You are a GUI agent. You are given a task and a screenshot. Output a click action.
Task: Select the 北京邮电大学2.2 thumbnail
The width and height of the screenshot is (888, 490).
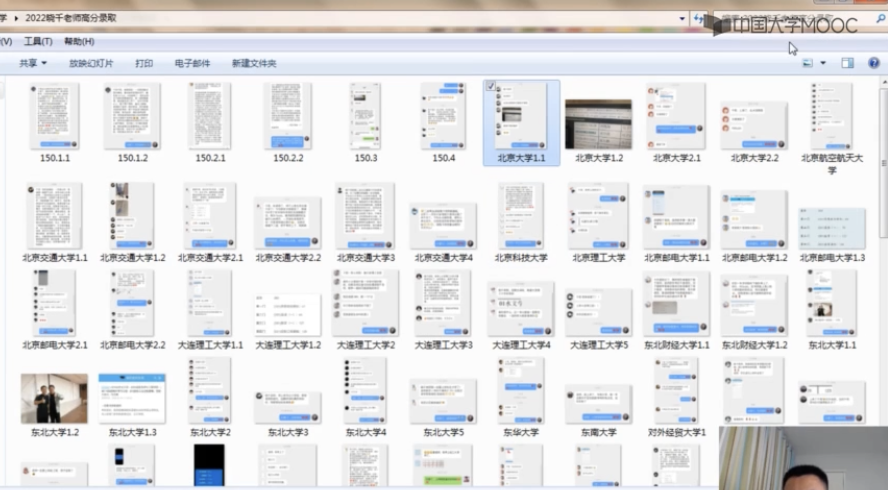132,303
